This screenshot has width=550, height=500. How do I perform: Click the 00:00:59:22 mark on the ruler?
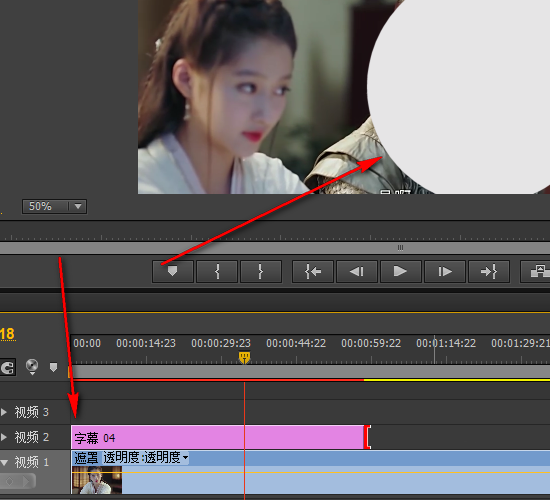point(371,343)
